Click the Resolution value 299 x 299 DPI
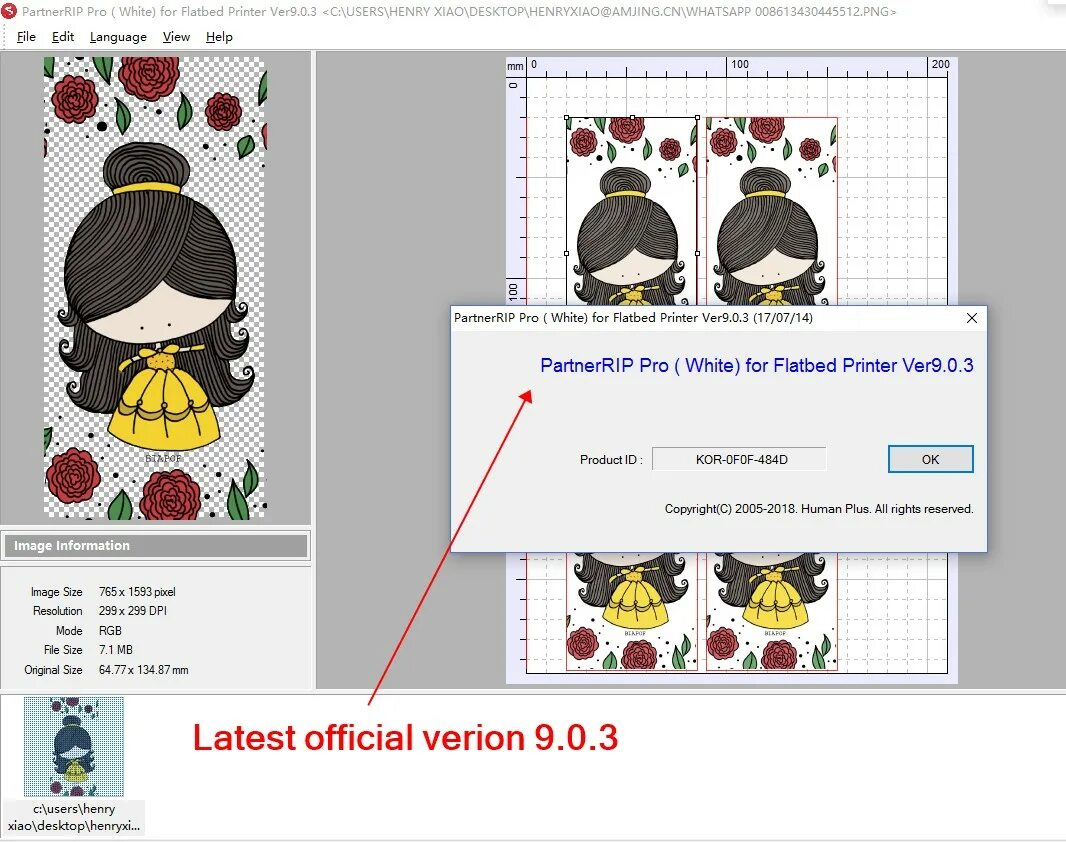 [x=133, y=611]
